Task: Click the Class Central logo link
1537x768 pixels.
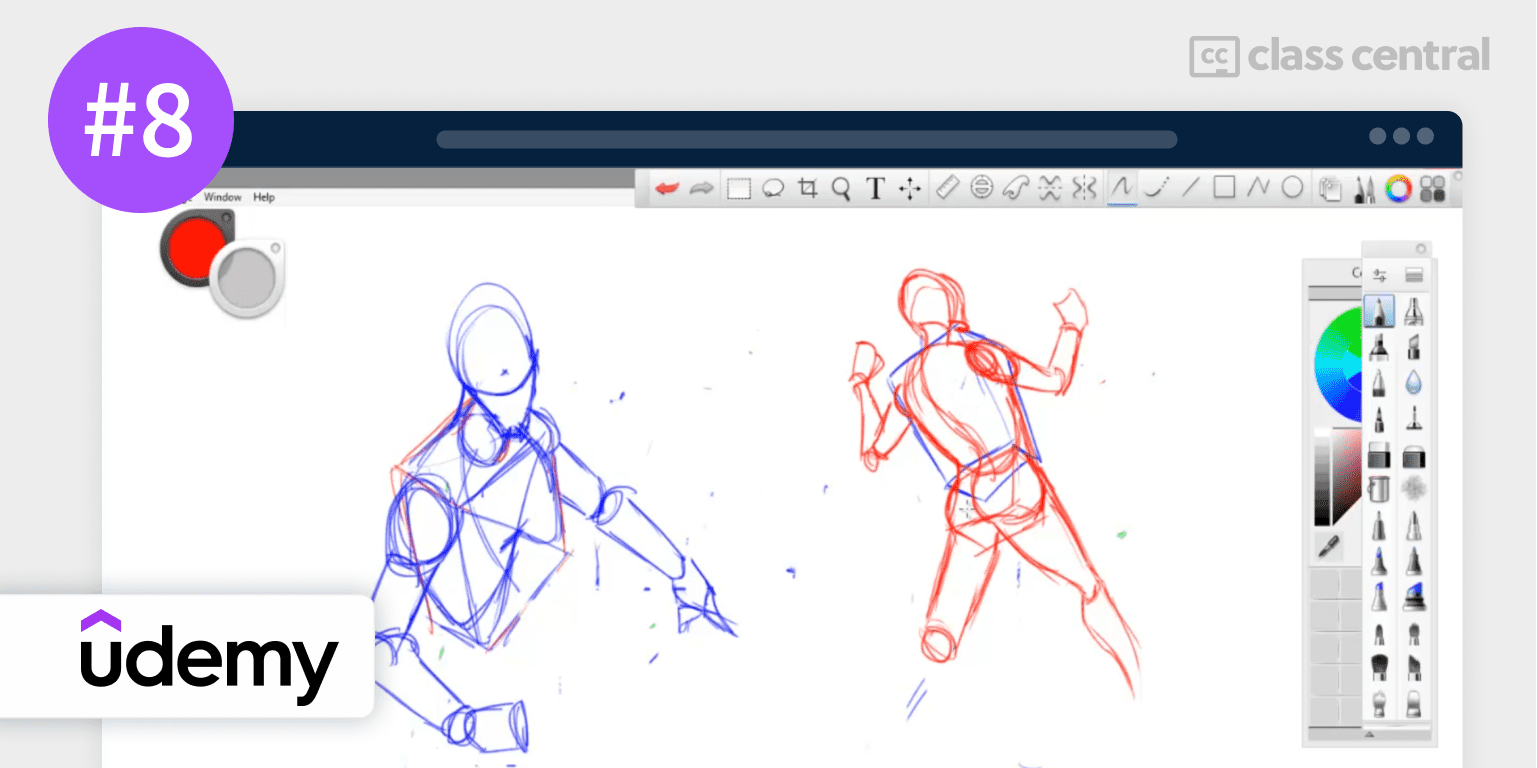Action: pos(1339,56)
